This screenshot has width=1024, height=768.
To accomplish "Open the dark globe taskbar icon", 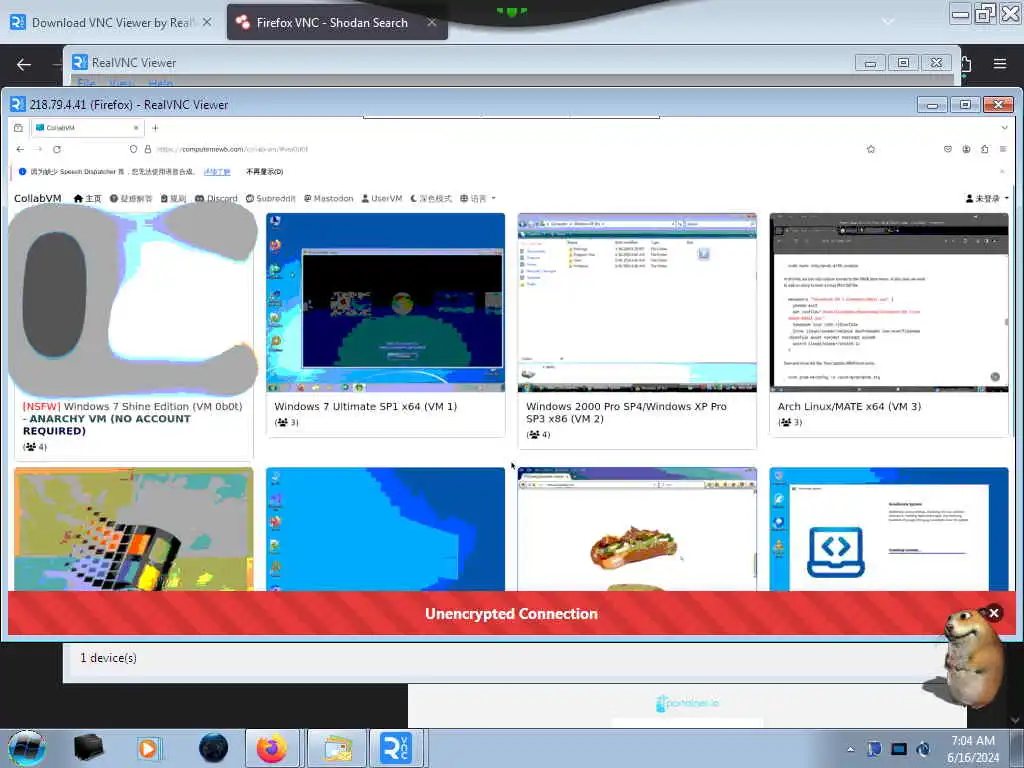I will (x=214, y=748).
